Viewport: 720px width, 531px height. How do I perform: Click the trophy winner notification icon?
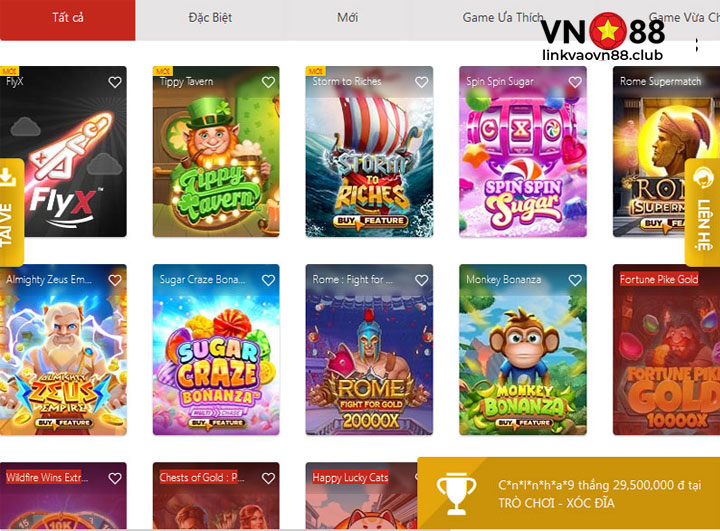coord(456,493)
